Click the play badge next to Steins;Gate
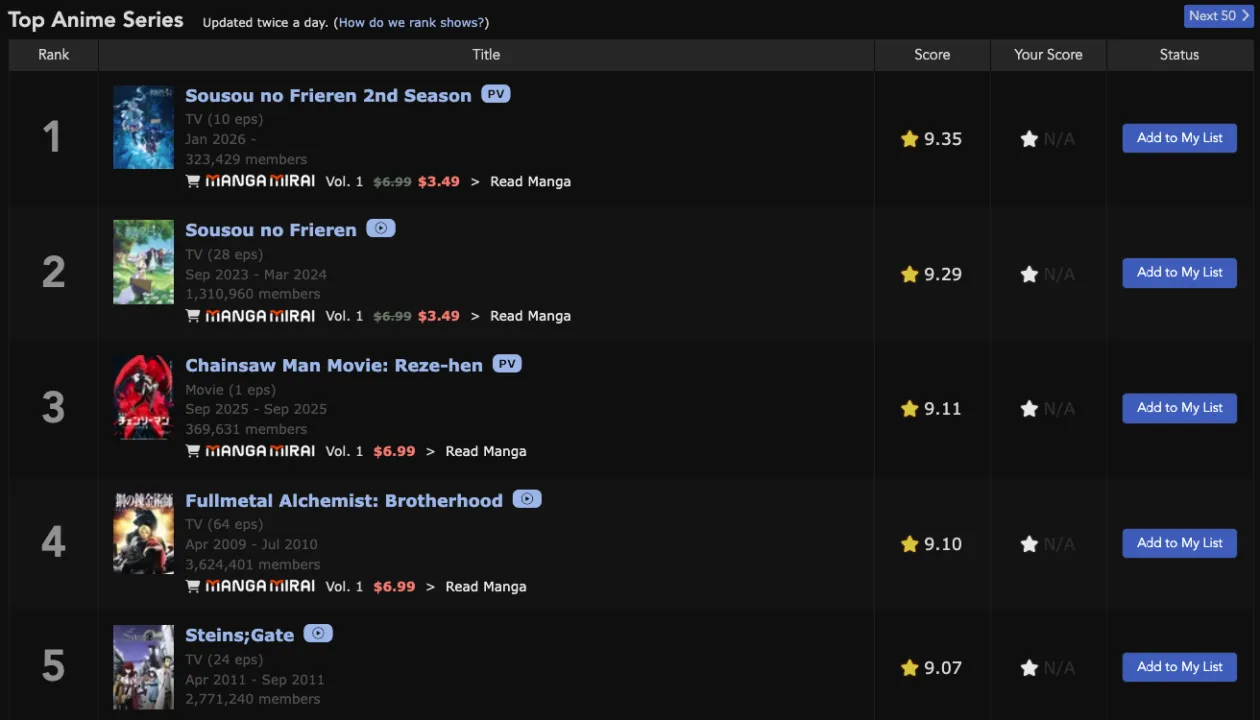The height and width of the screenshot is (720, 1260). [x=318, y=633]
